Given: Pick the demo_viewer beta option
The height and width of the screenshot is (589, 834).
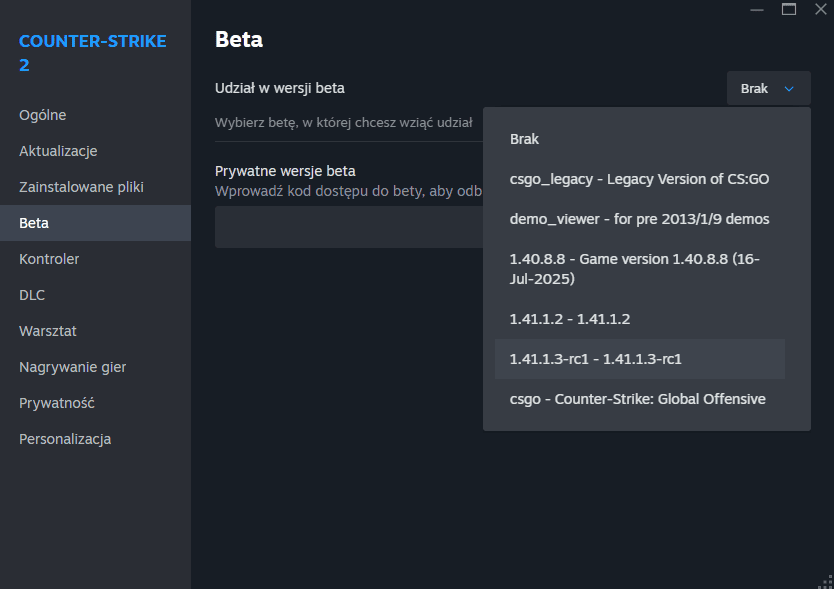Looking at the screenshot, I should click(x=639, y=219).
